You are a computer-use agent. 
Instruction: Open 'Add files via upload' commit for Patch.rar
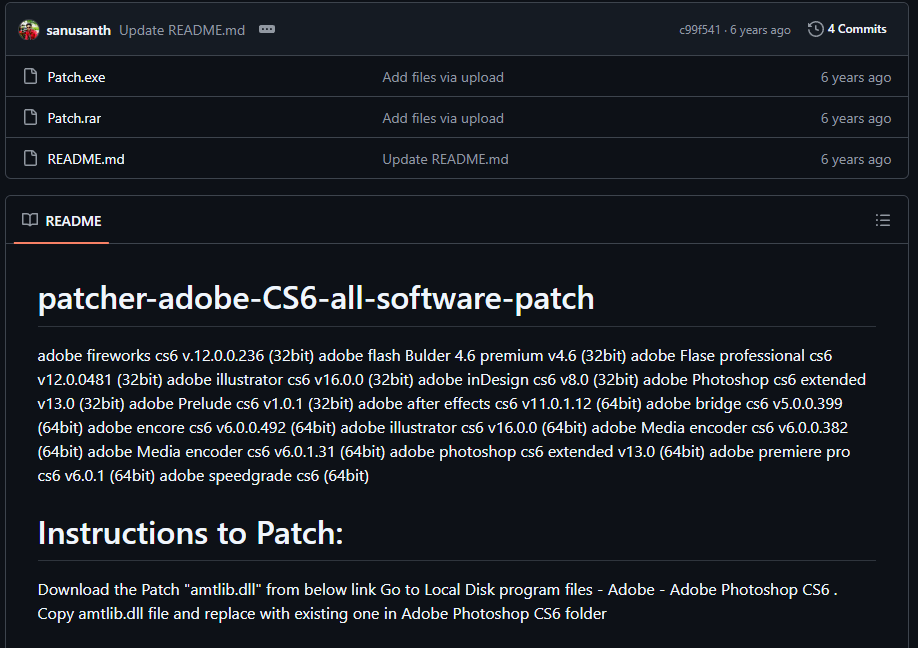click(443, 118)
